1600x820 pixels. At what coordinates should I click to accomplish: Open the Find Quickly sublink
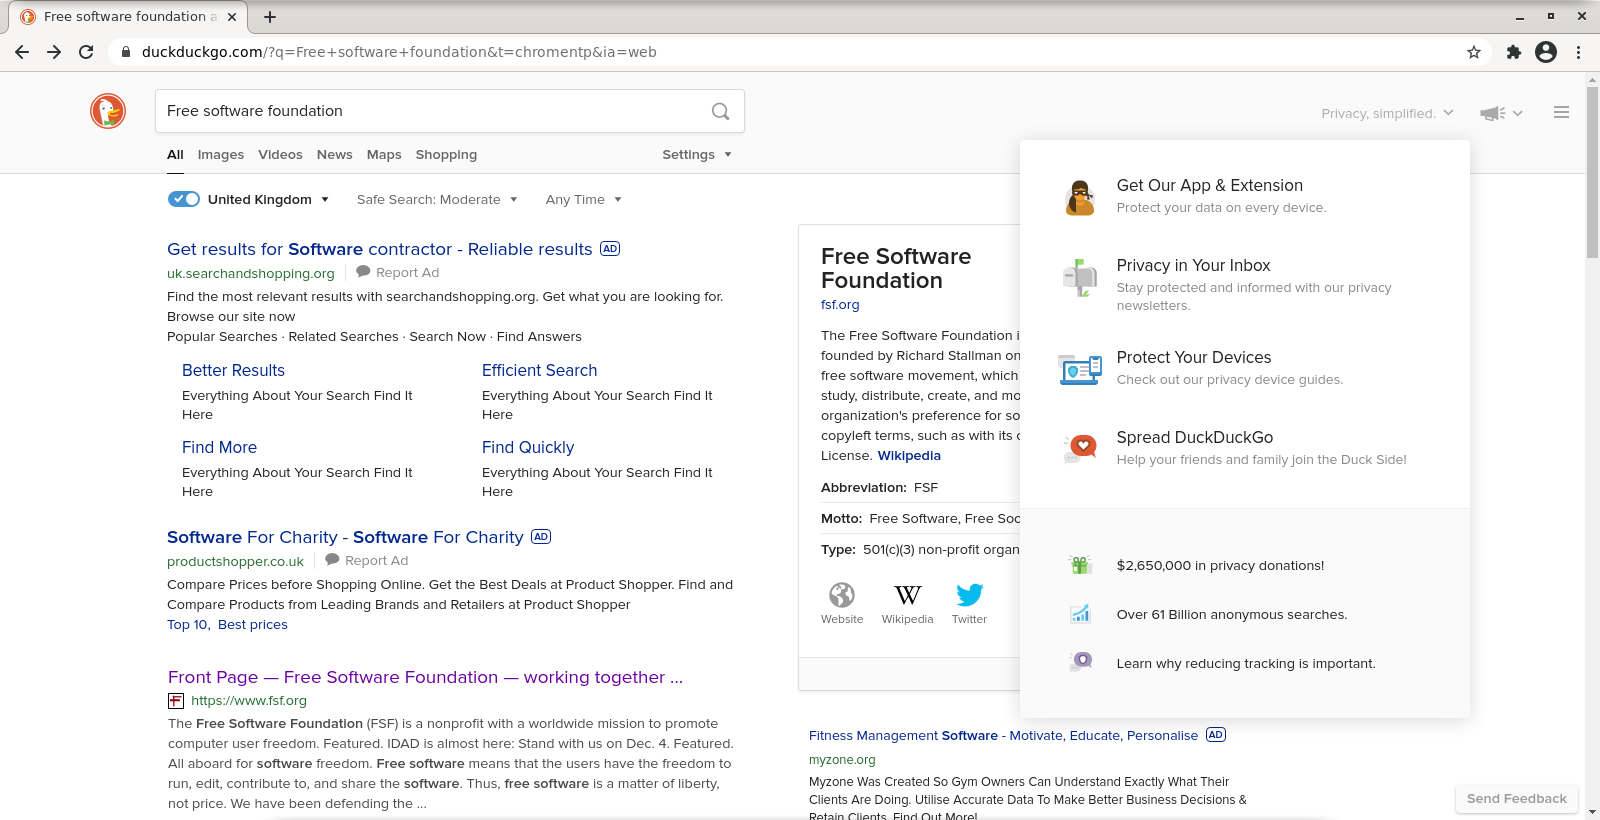(528, 447)
